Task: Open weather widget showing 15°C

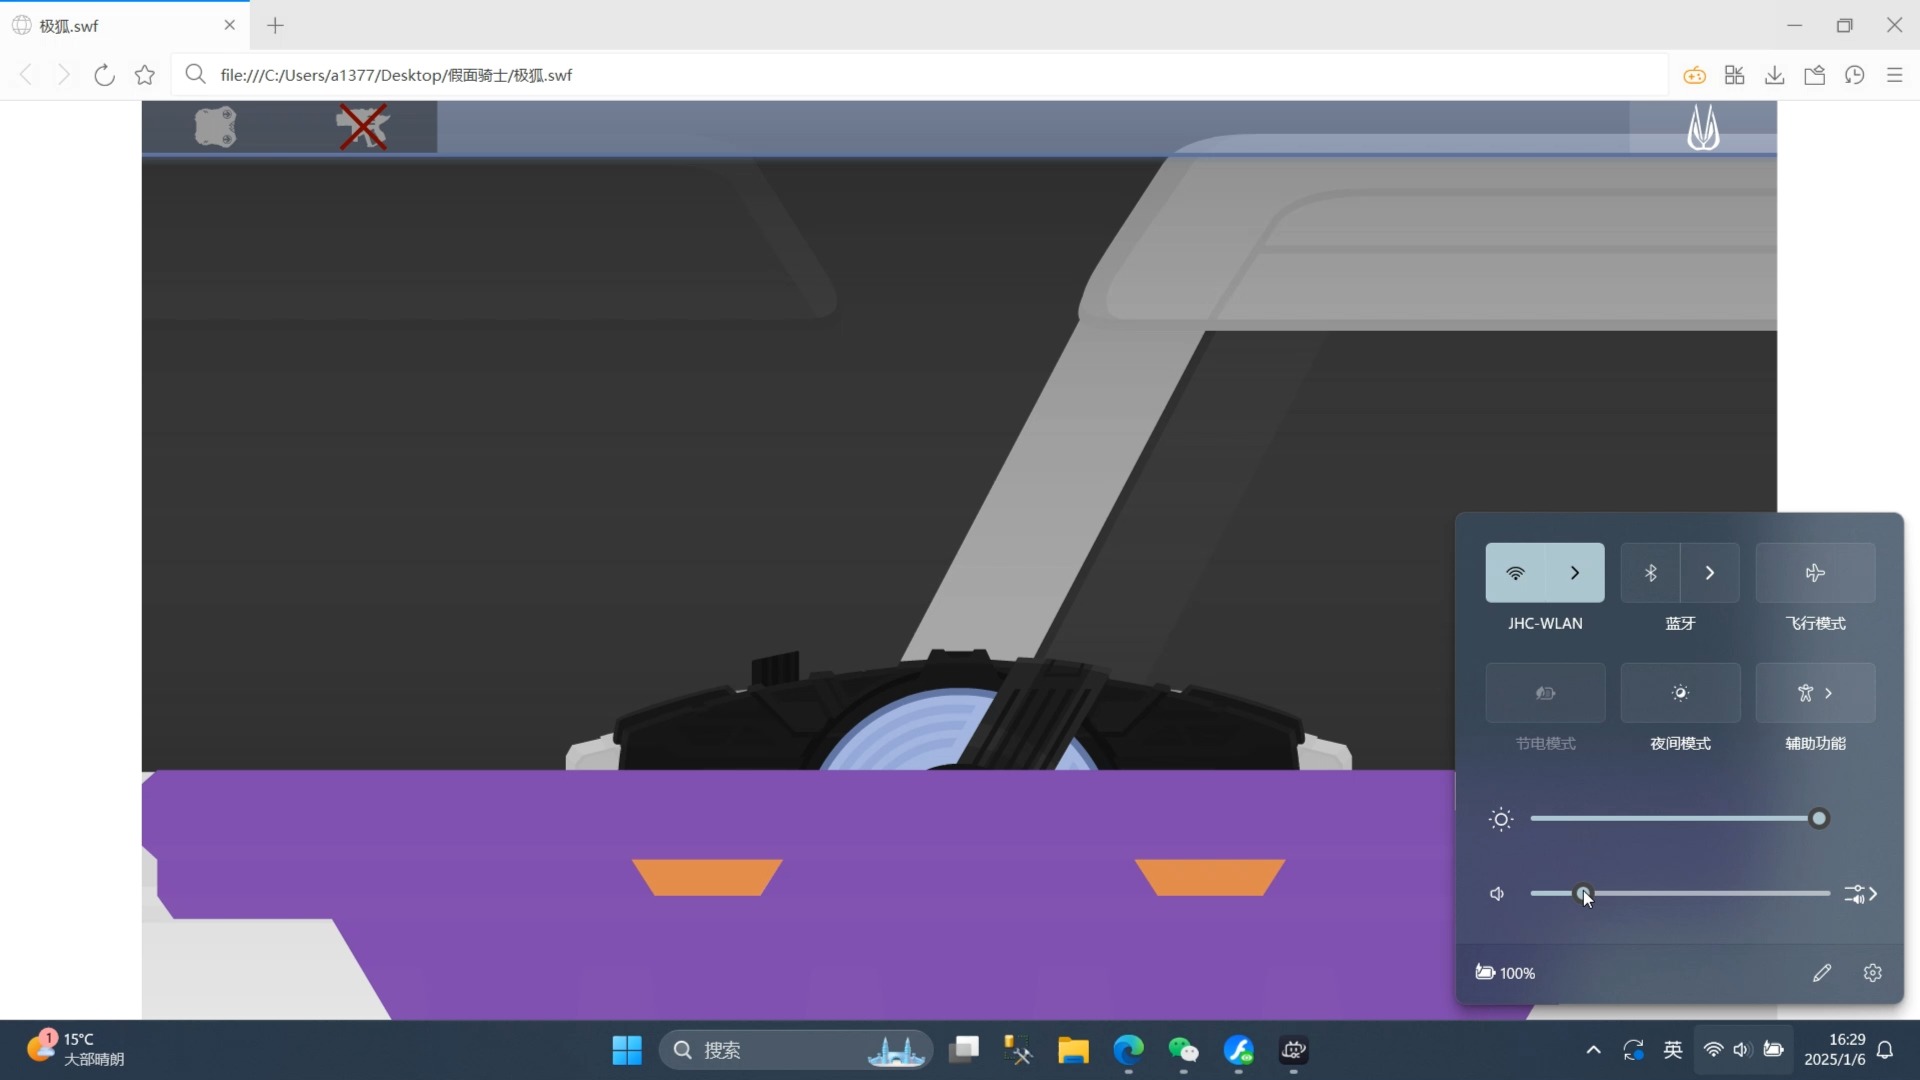Action: click(x=76, y=1050)
